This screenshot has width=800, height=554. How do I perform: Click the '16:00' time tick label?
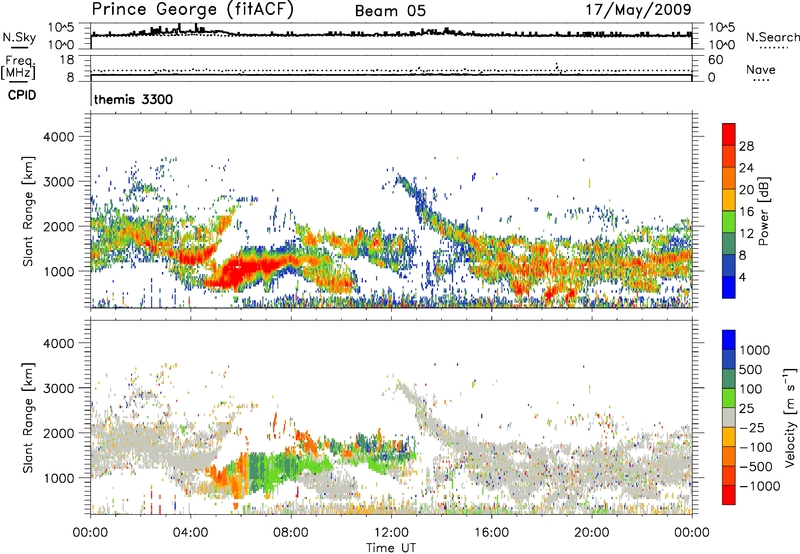click(491, 533)
